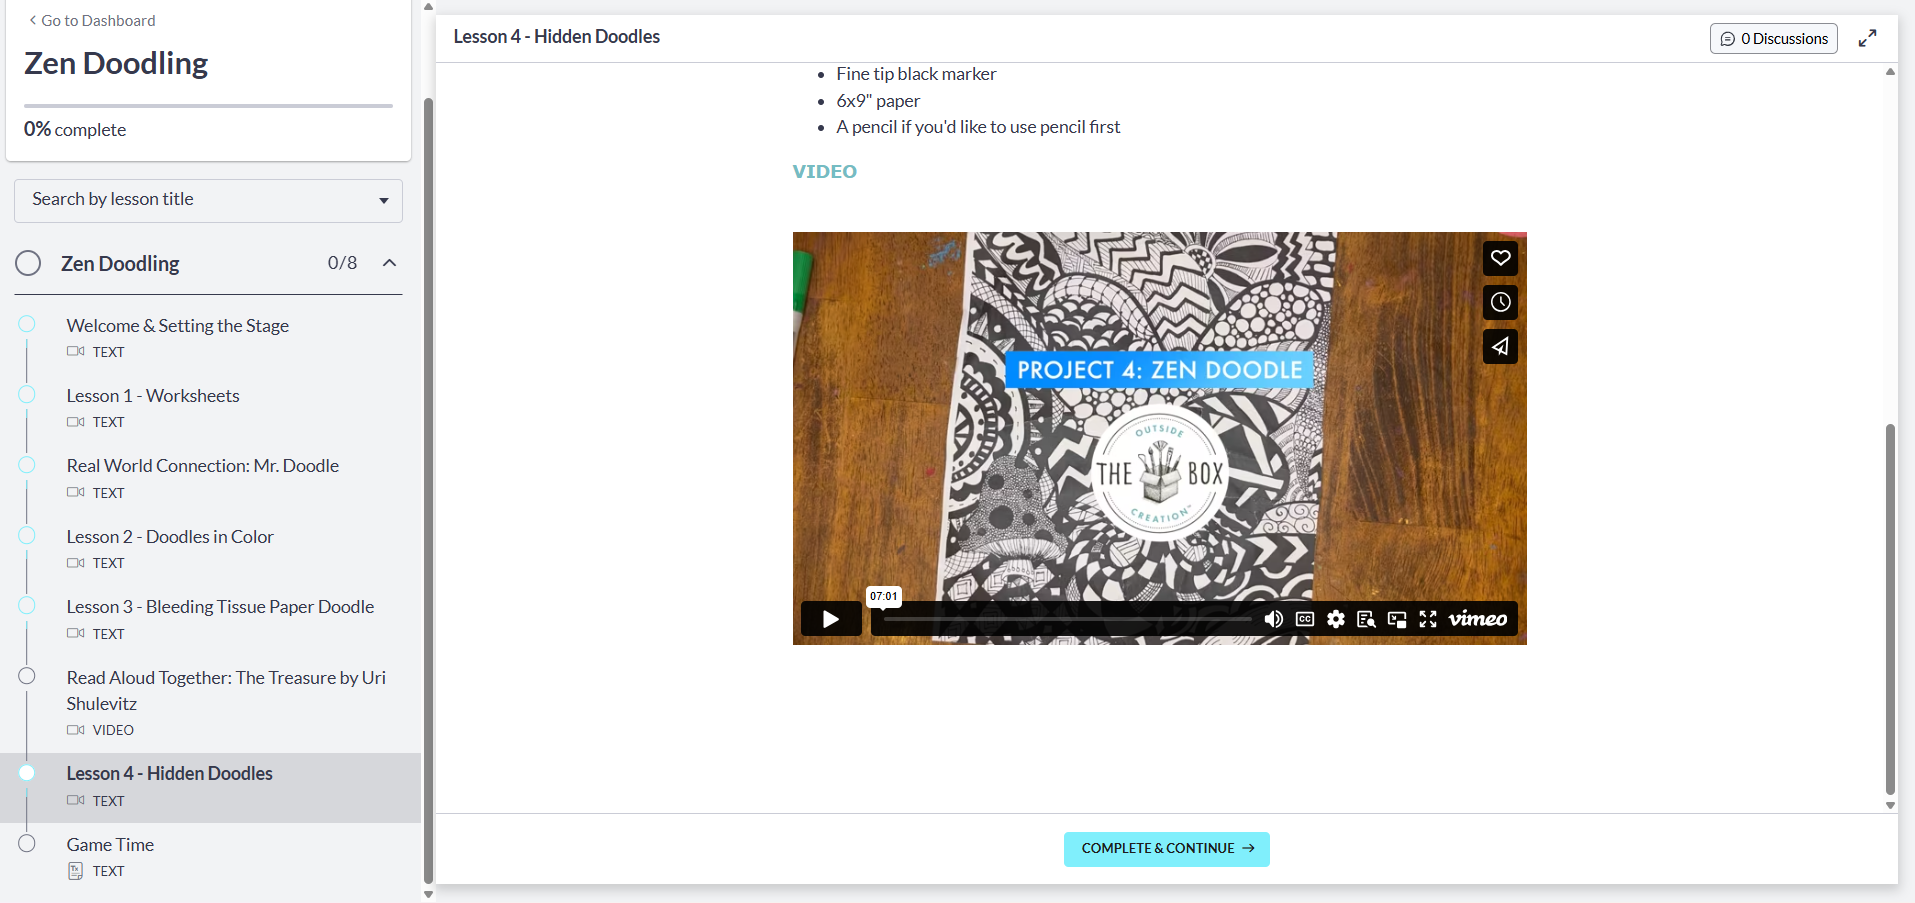1915x903 pixels.
Task: Select Lesson 2 - Doodles in Color
Action: point(169,536)
